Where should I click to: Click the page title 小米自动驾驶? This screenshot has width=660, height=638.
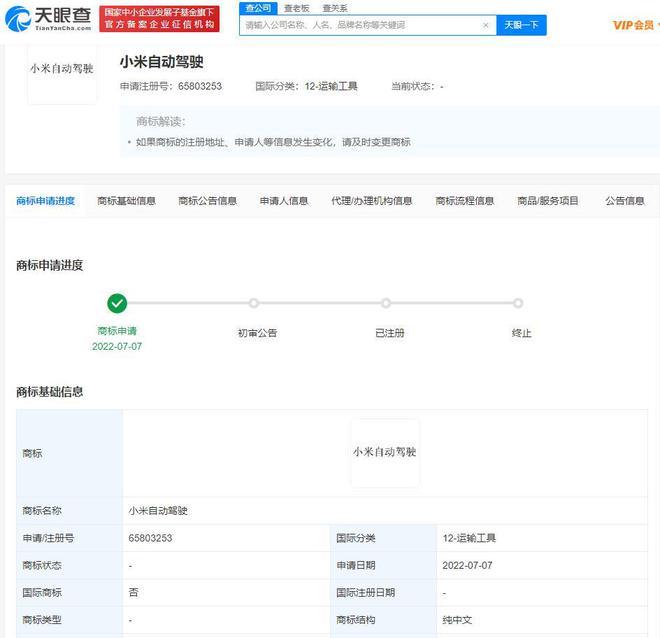click(x=162, y=62)
